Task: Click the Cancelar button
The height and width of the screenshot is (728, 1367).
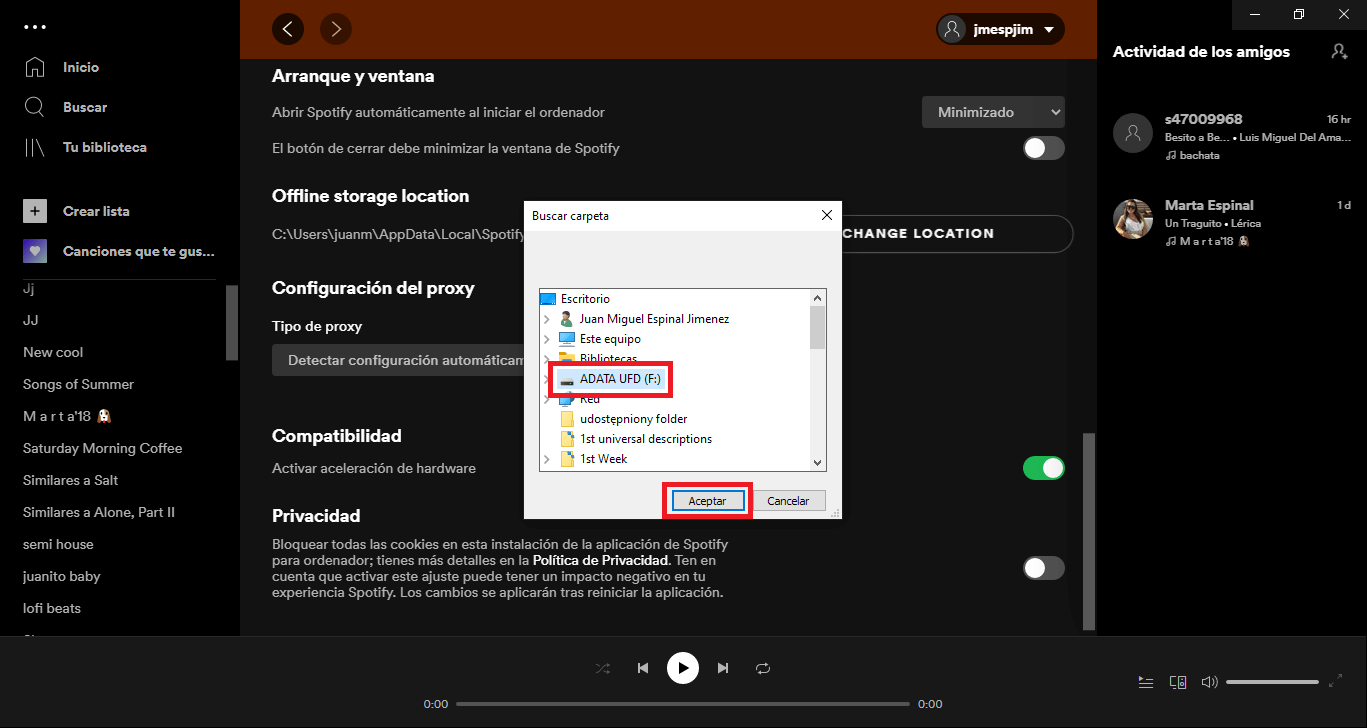Action: tap(788, 500)
